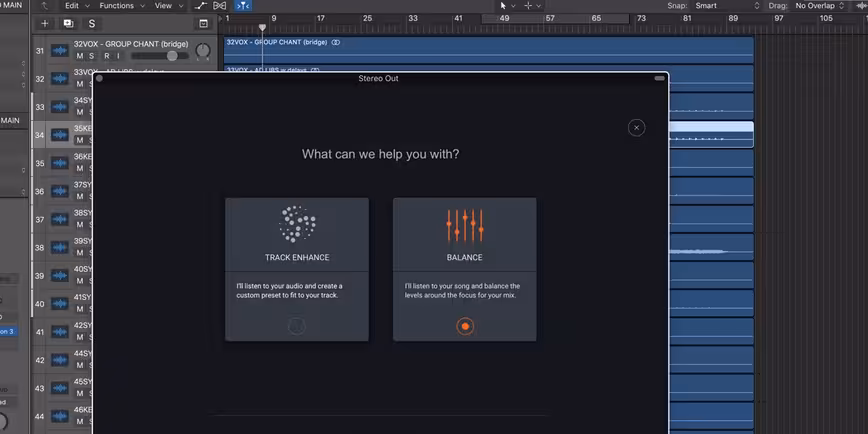Image resolution: width=868 pixels, height=434 pixels.
Task: Select the highlighted region on track 34
Action: pyautogui.click(x=711, y=135)
